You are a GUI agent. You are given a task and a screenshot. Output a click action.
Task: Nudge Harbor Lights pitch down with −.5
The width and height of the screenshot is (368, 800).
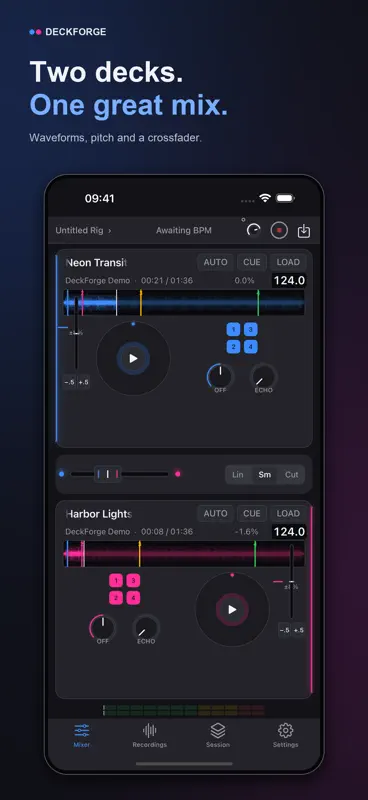click(285, 630)
